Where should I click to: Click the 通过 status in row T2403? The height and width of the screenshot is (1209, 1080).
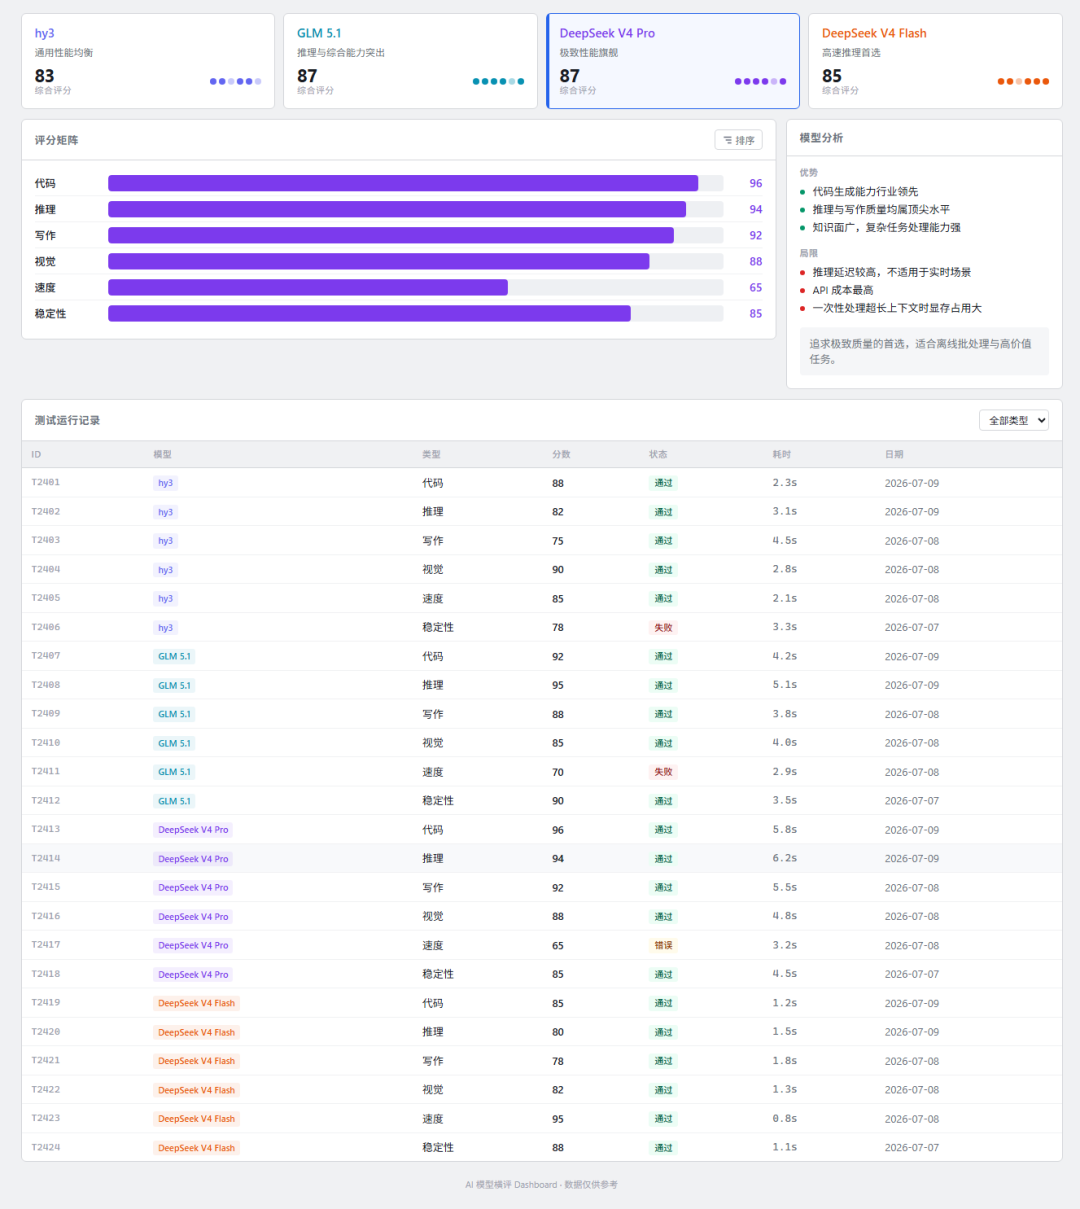pyautogui.click(x=663, y=541)
